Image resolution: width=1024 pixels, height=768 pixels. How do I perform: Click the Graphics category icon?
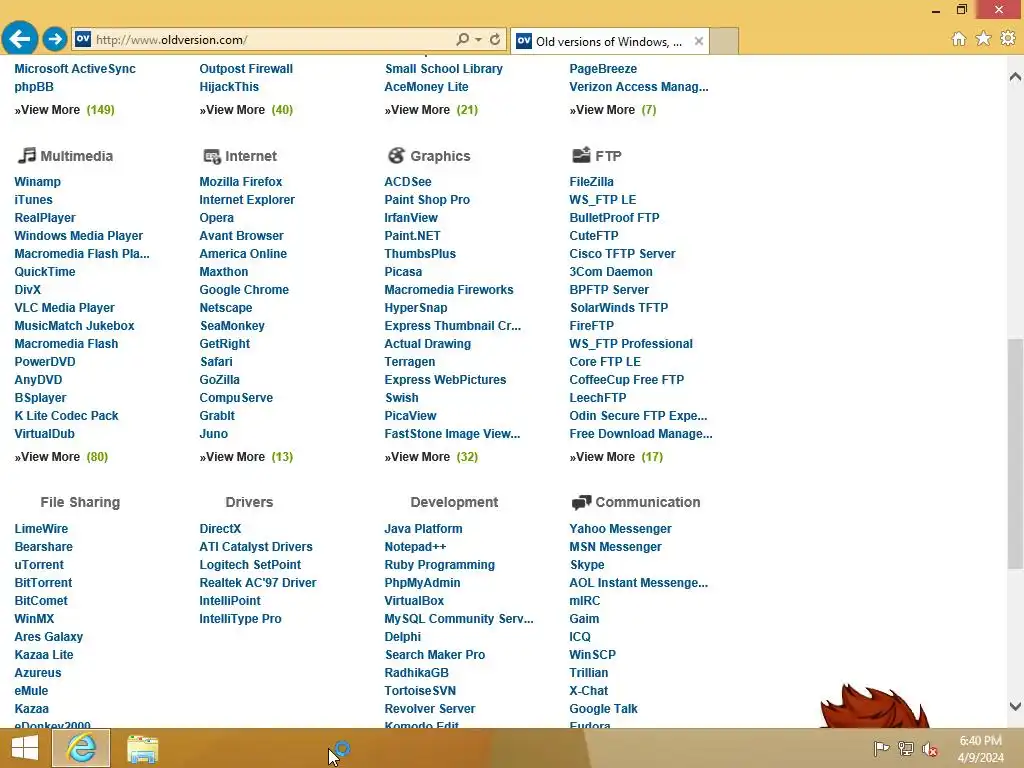(x=396, y=155)
